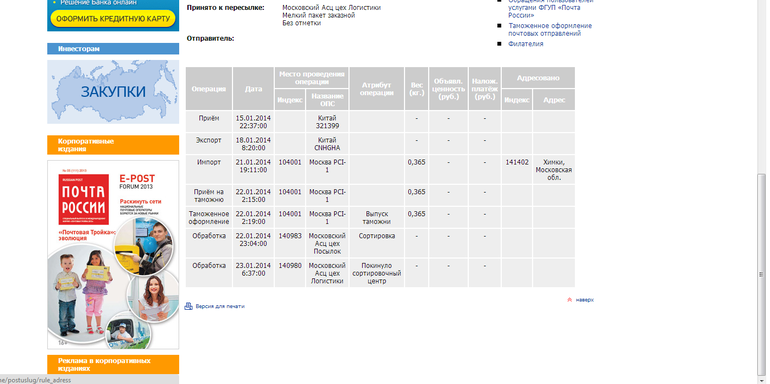Click the Московский Асц цех Посылок cell
Screen dimensions: 770x384
click(327, 243)
